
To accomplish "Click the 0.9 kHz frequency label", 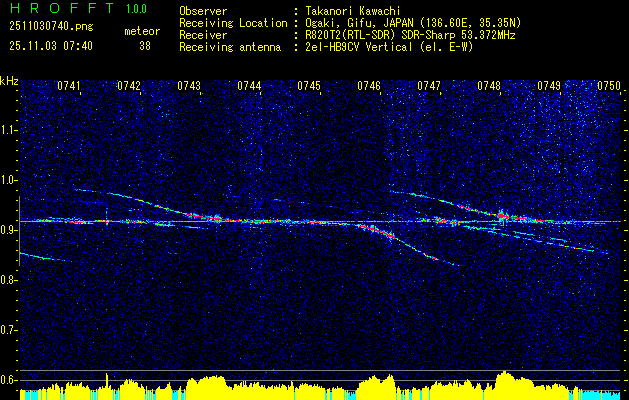I will coord(8,230).
